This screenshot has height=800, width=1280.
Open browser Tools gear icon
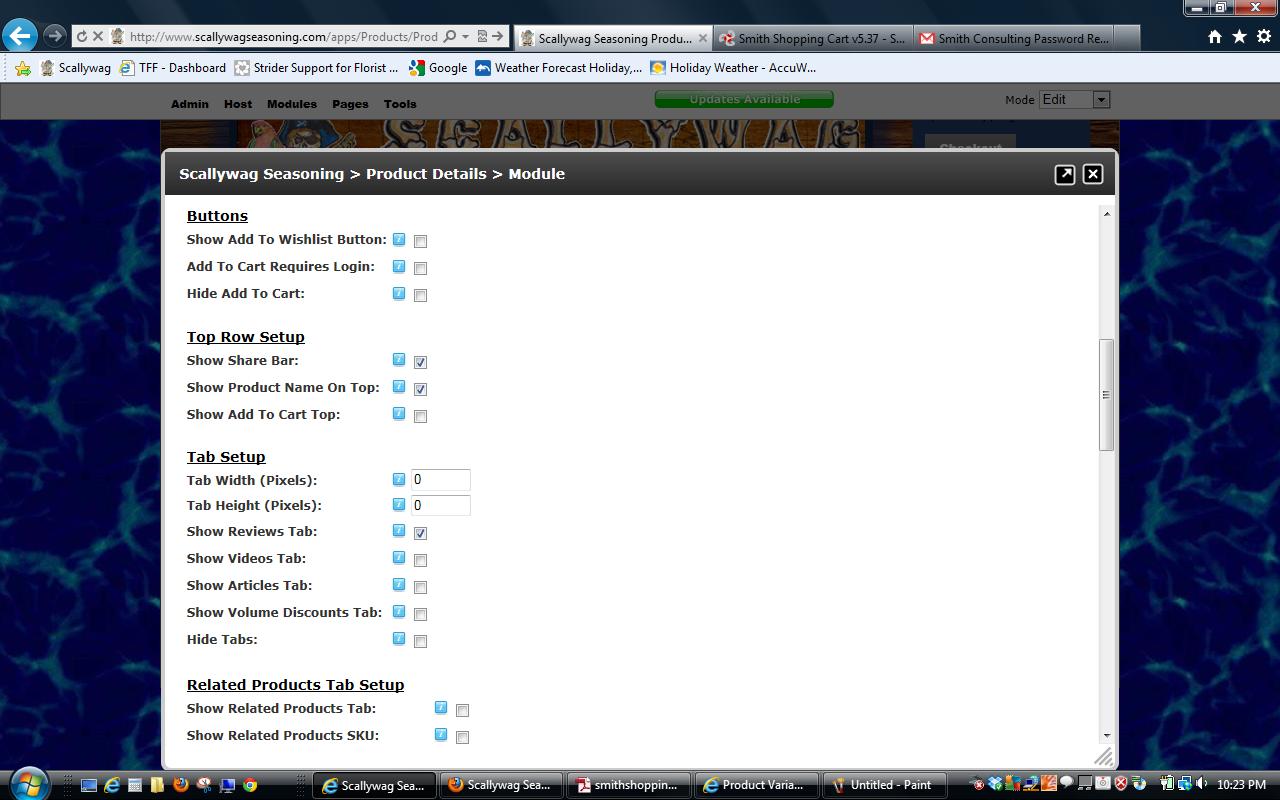tap(1264, 36)
